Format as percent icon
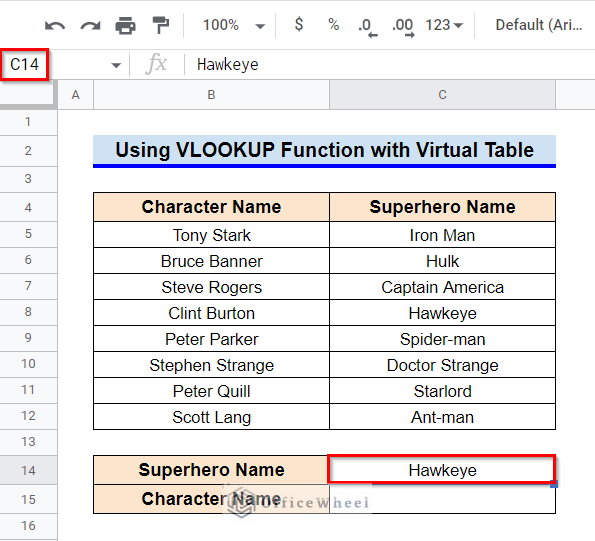Image resolution: width=595 pixels, height=541 pixels. coord(334,25)
